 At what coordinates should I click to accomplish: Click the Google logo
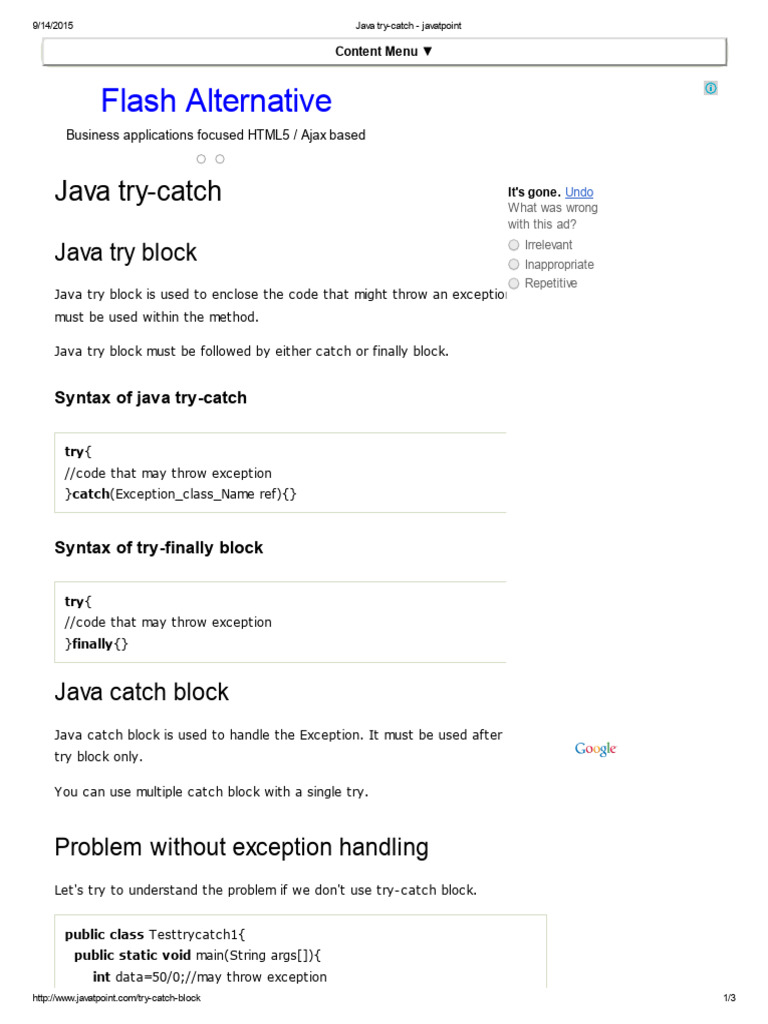pyautogui.click(x=596, y=749)
